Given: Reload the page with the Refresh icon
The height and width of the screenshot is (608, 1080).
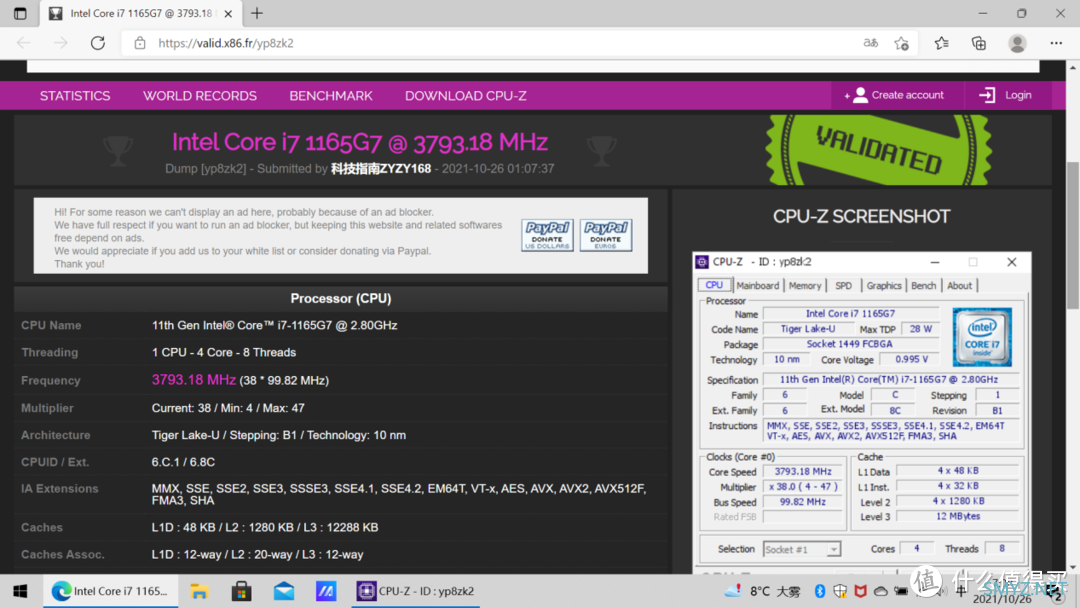Looking at the screenshot, I should (98, 43).
